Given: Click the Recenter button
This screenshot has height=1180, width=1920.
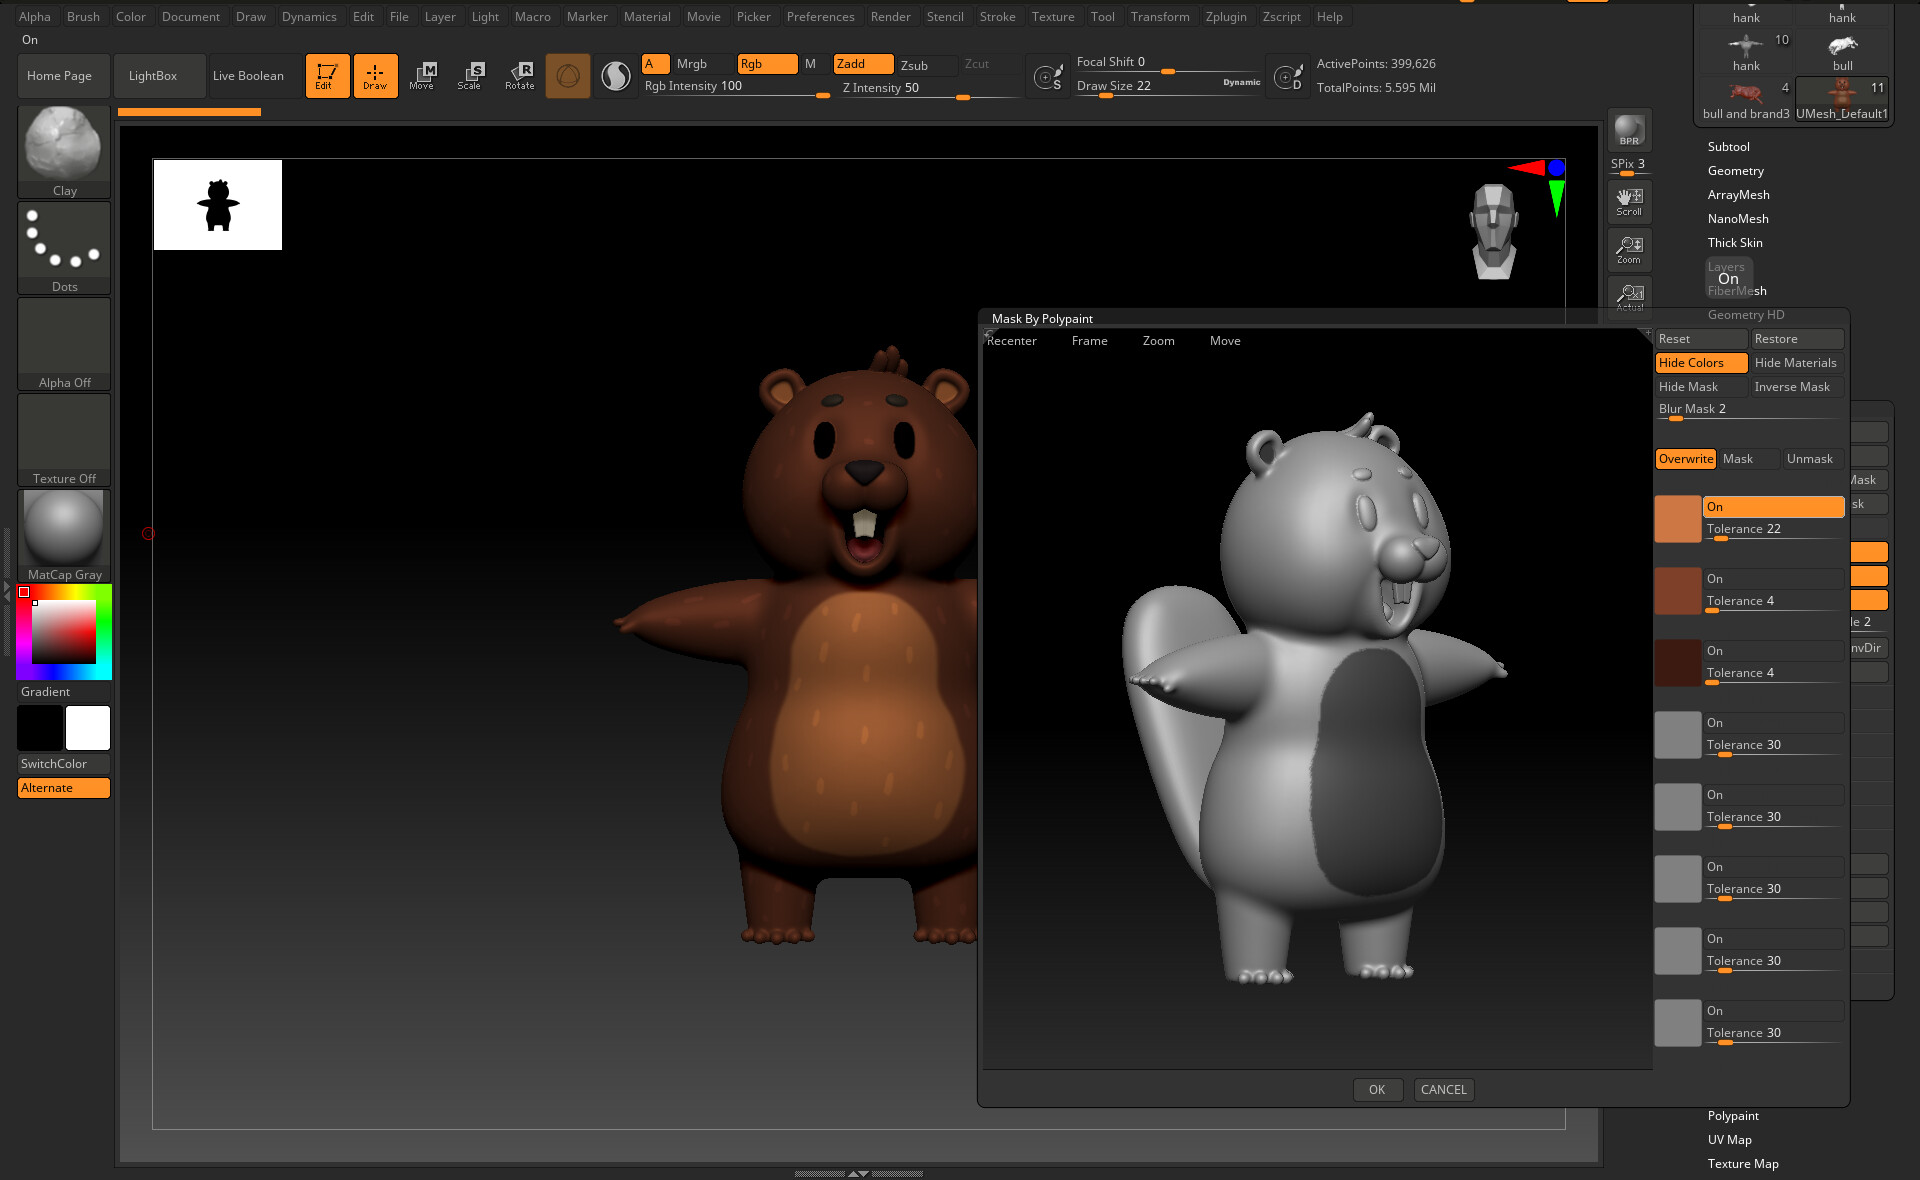Looking at the screenshot, I should click(1011, 341).
